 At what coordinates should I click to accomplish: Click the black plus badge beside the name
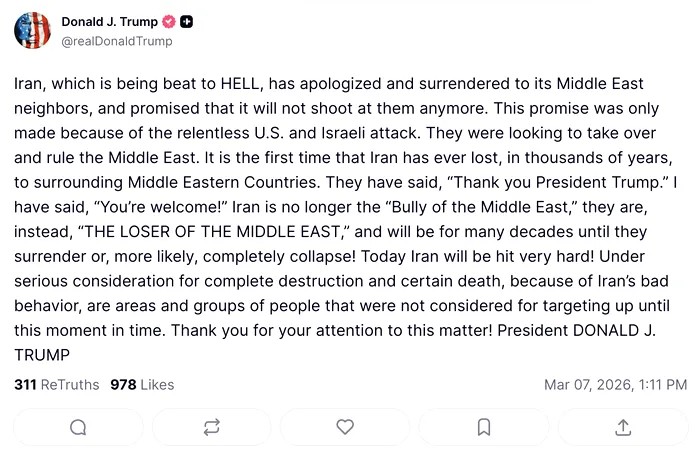point(187,22)
